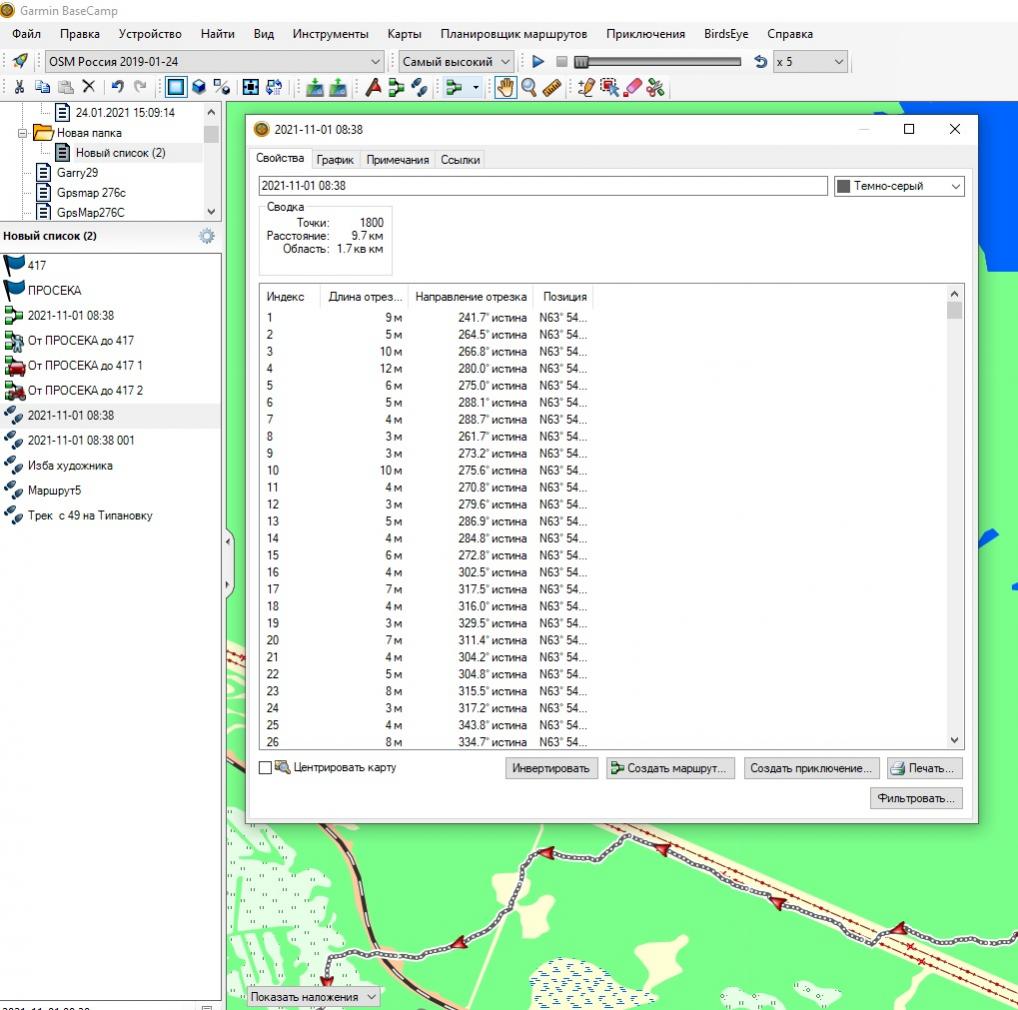This screenshot has height=1010, width=1018.
Task: Switch to the 'График' tab
Action: (335, 160)
